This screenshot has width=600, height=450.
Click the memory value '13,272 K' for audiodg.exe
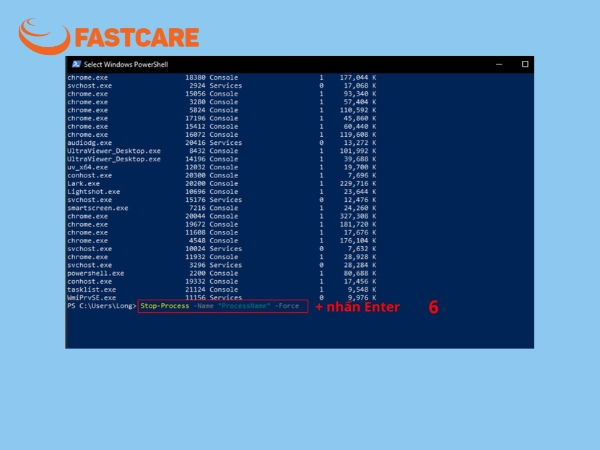[x=360, y=143]
